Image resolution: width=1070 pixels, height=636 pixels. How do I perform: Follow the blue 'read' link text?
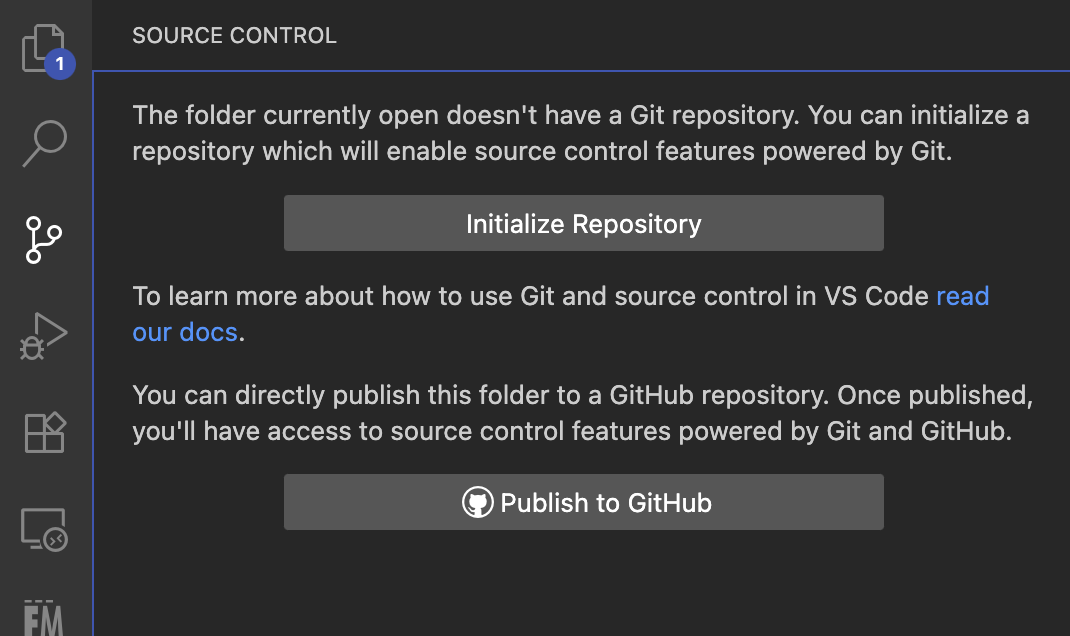pyautogui.click(x=962, y=296)
